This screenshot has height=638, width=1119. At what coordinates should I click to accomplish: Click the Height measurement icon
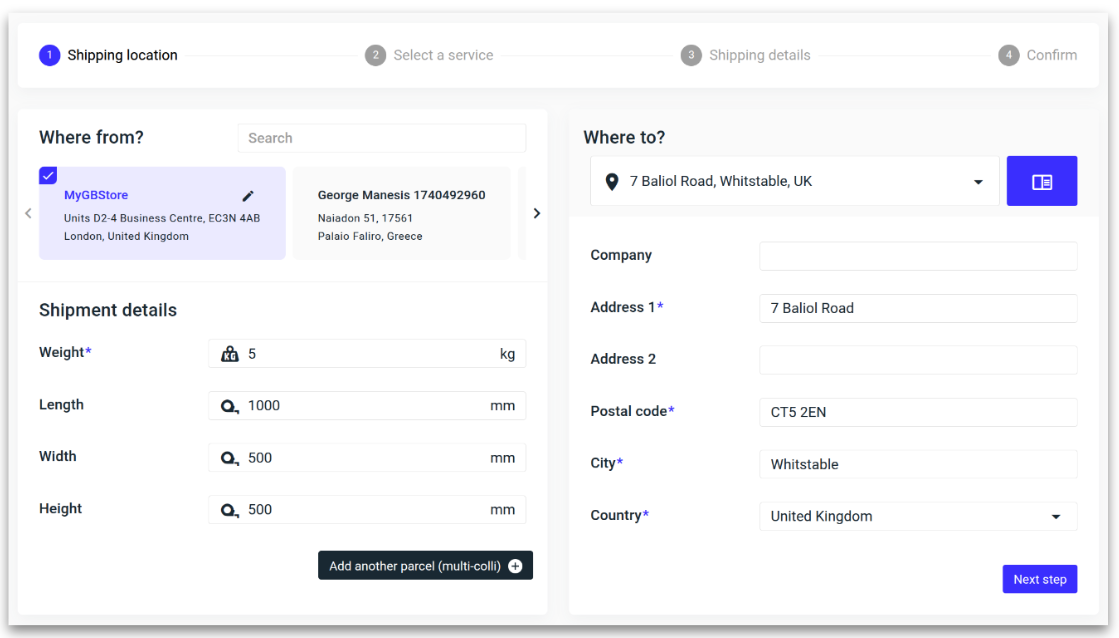[x=230, y=510]
